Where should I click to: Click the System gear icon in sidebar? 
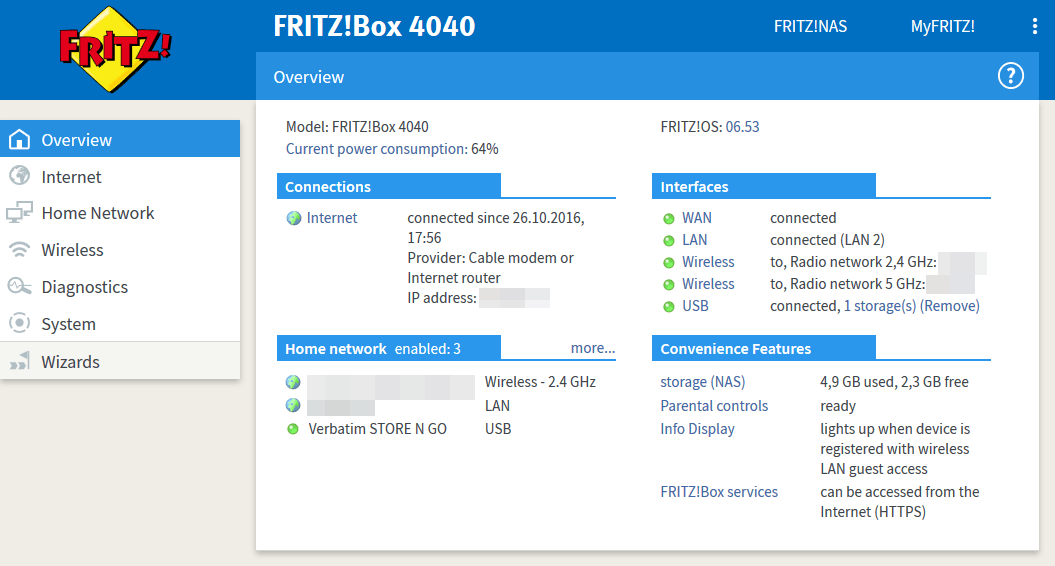pos(20,323)
